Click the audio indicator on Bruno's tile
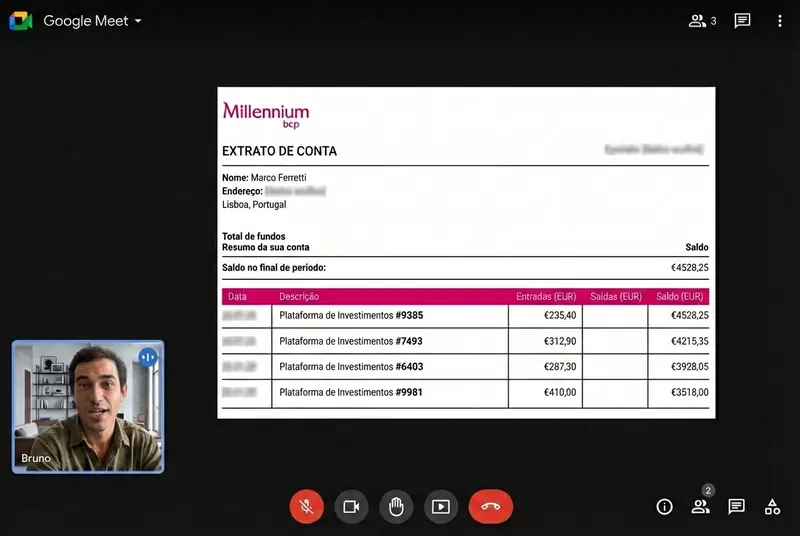800x536 pixels. click(x=148, y=357)
